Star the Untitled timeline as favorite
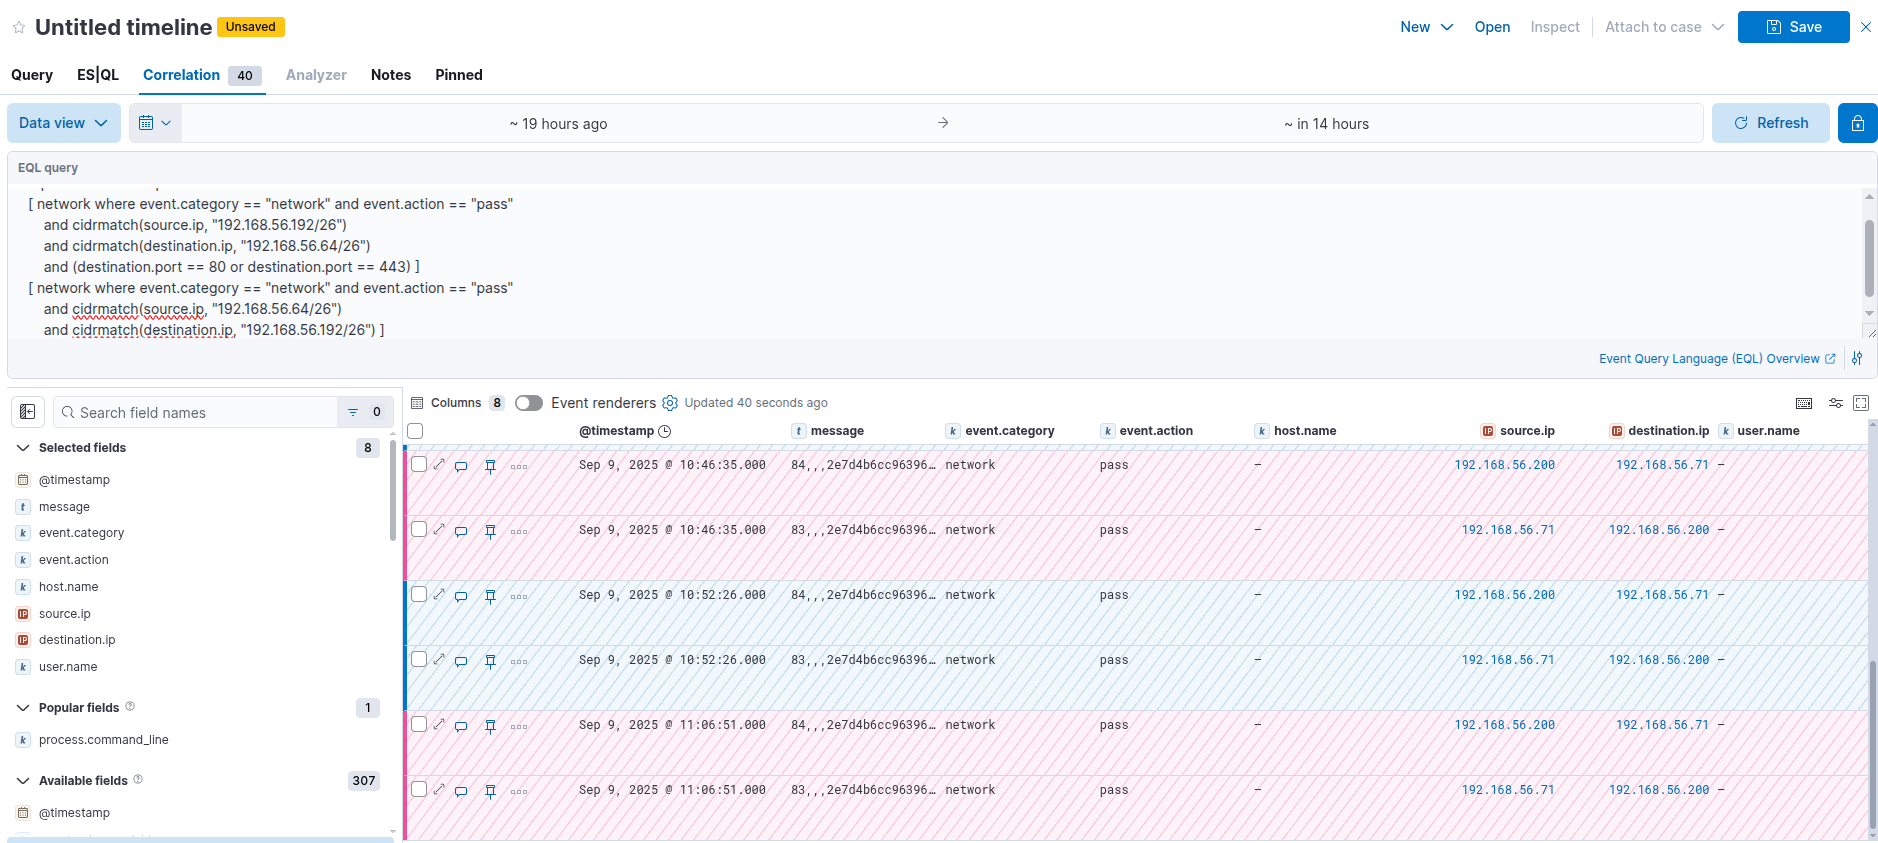1878x843 pixels. 19,27
